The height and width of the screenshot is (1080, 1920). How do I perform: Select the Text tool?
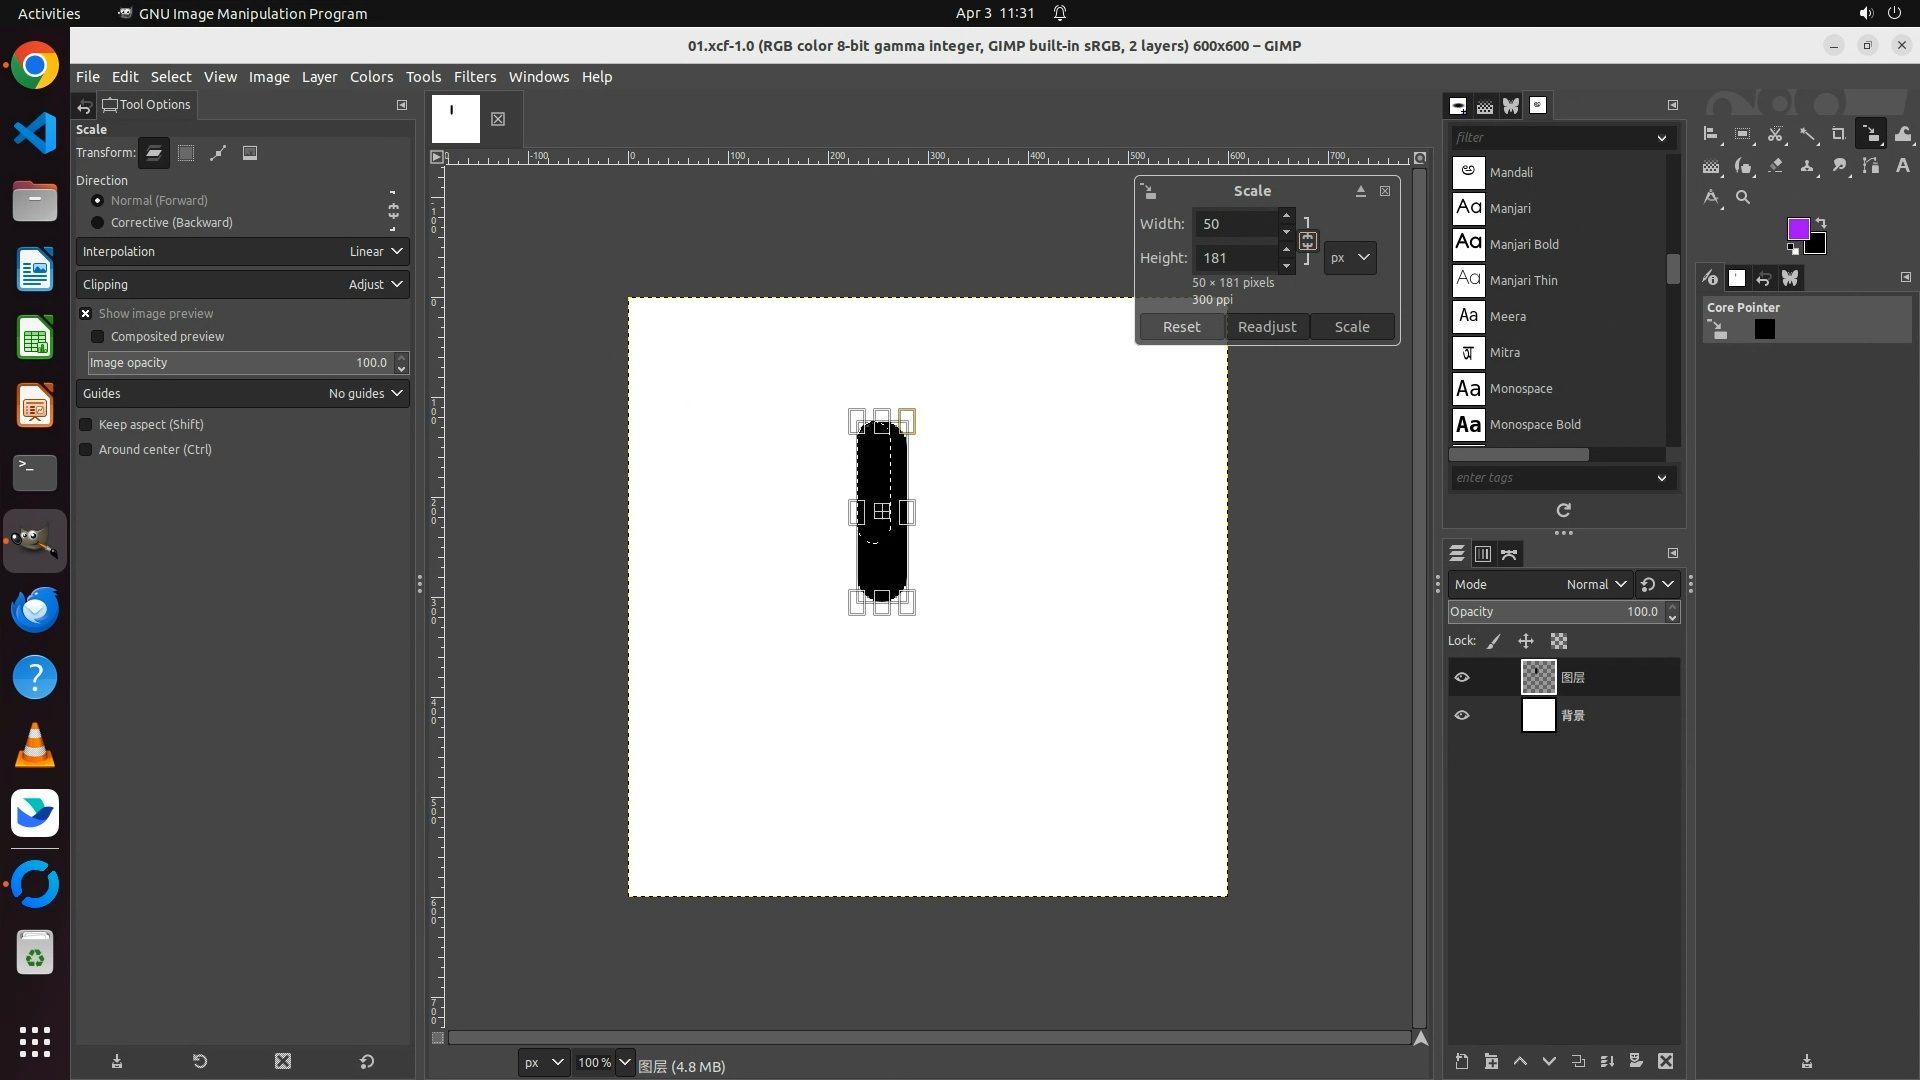tap(1902, 166)
